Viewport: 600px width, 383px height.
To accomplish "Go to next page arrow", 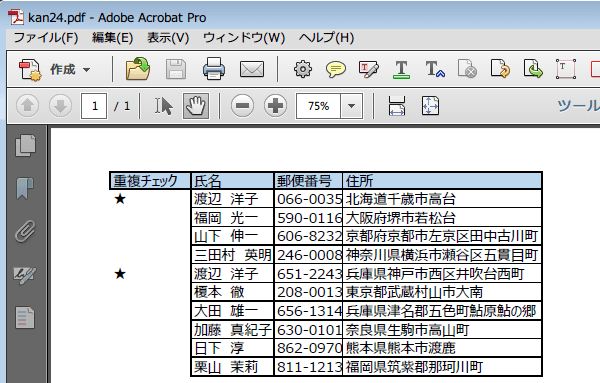I will tap(60, 106).
